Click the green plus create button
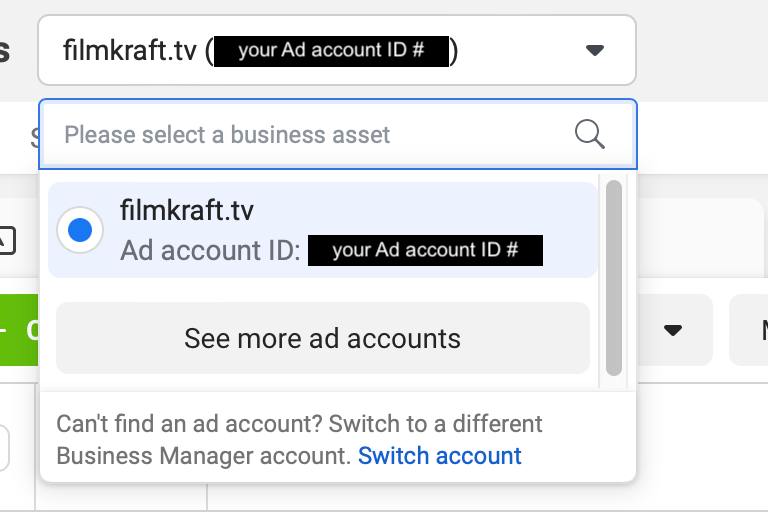 [20, 330]
